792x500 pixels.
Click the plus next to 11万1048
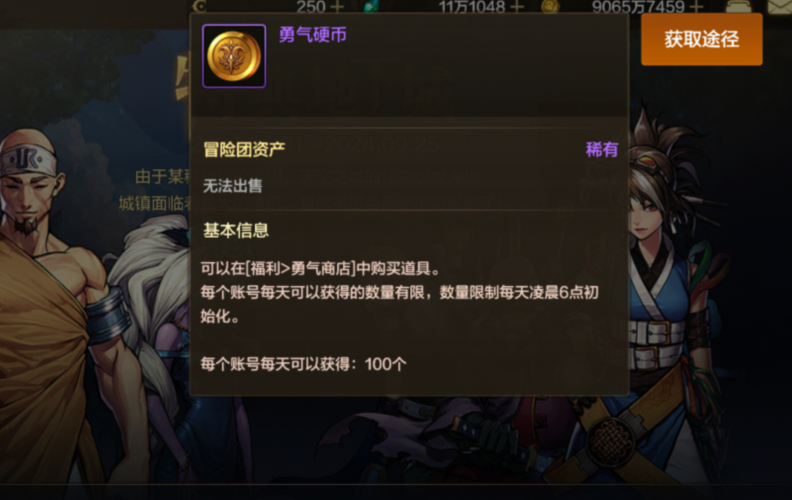(x=517, y=7)
